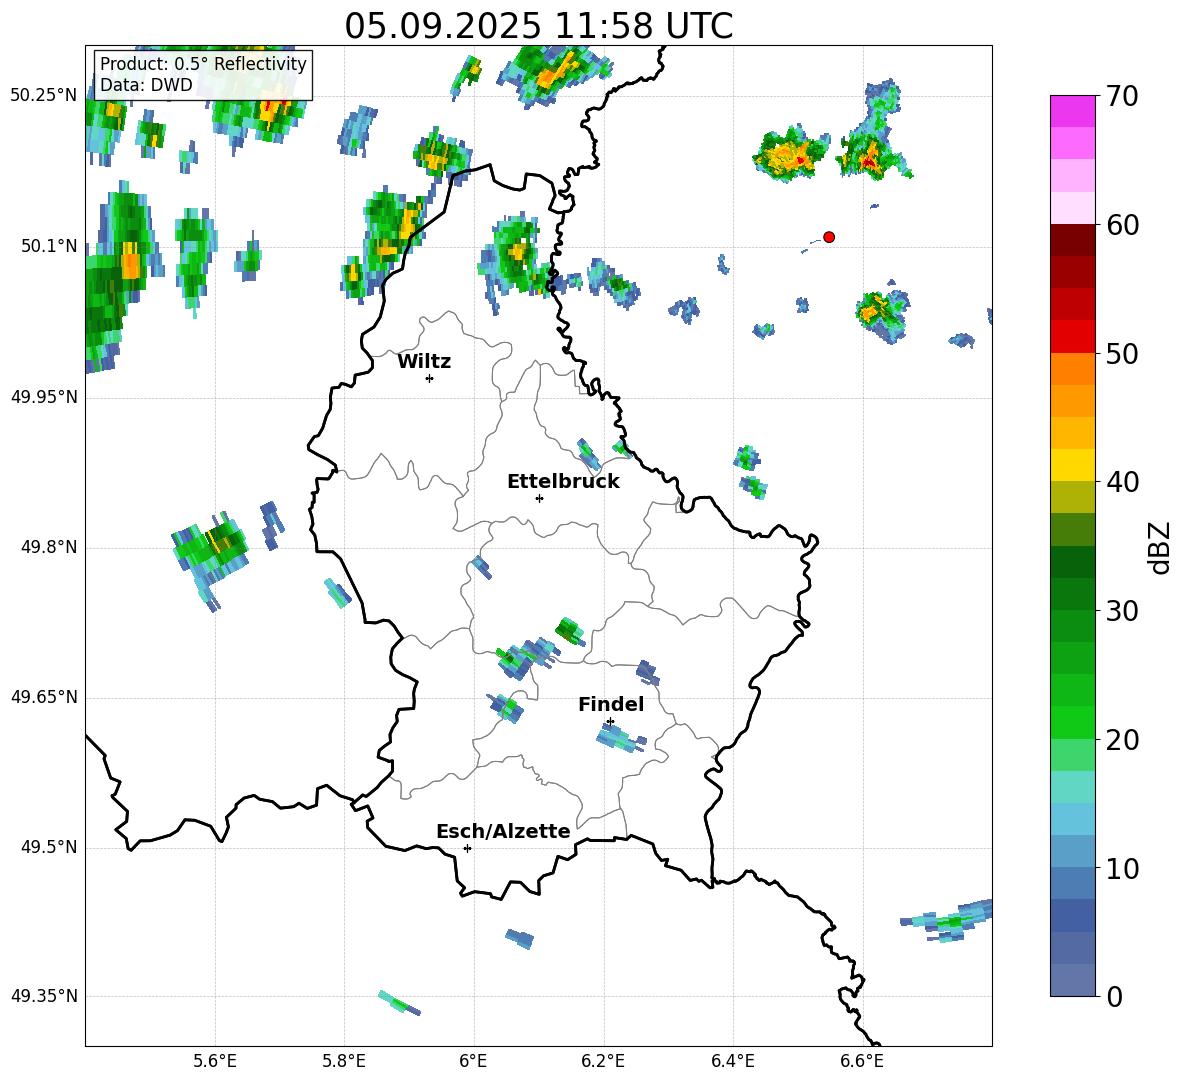Click the Esch/Alzette text label
1184x1081 pixels.
pyautogui.click(x=503, y=832)
